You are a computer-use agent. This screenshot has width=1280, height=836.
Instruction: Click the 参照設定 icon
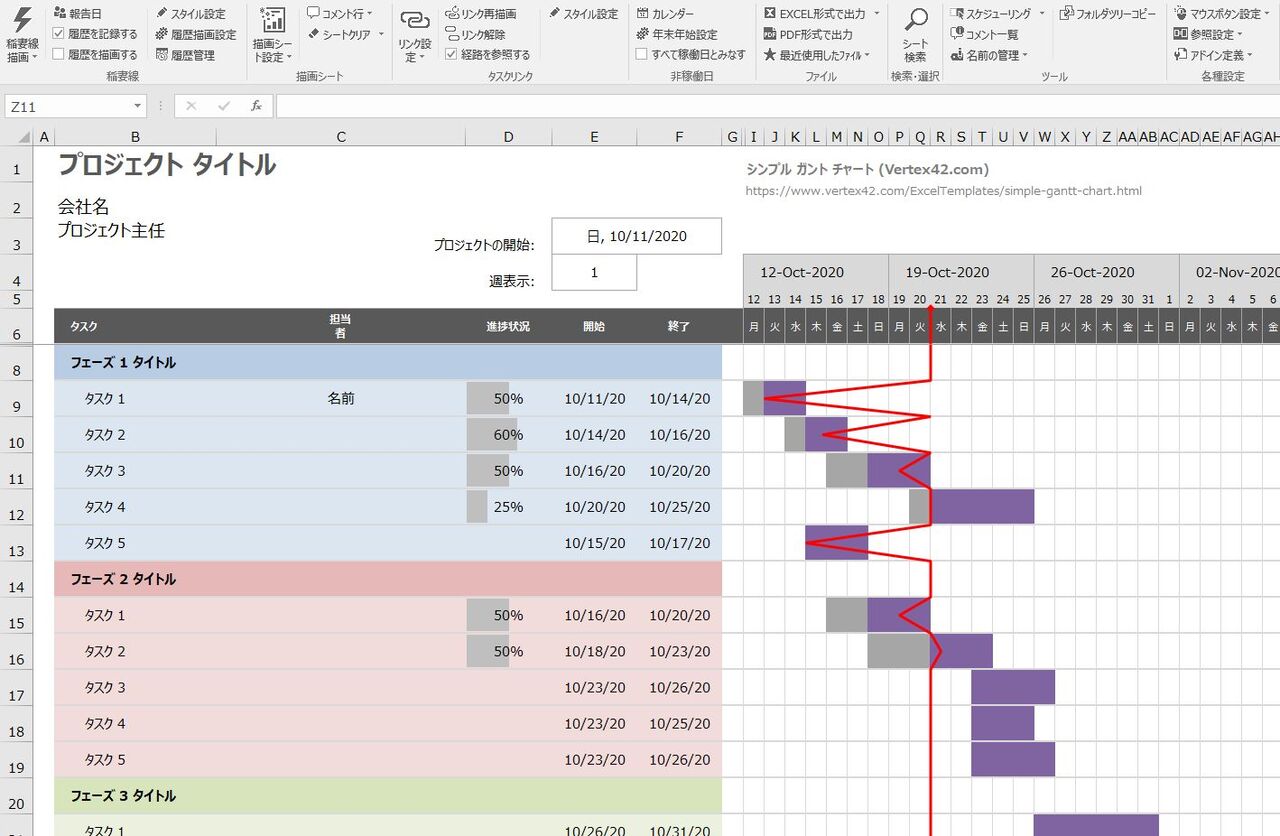point(1181,35)
